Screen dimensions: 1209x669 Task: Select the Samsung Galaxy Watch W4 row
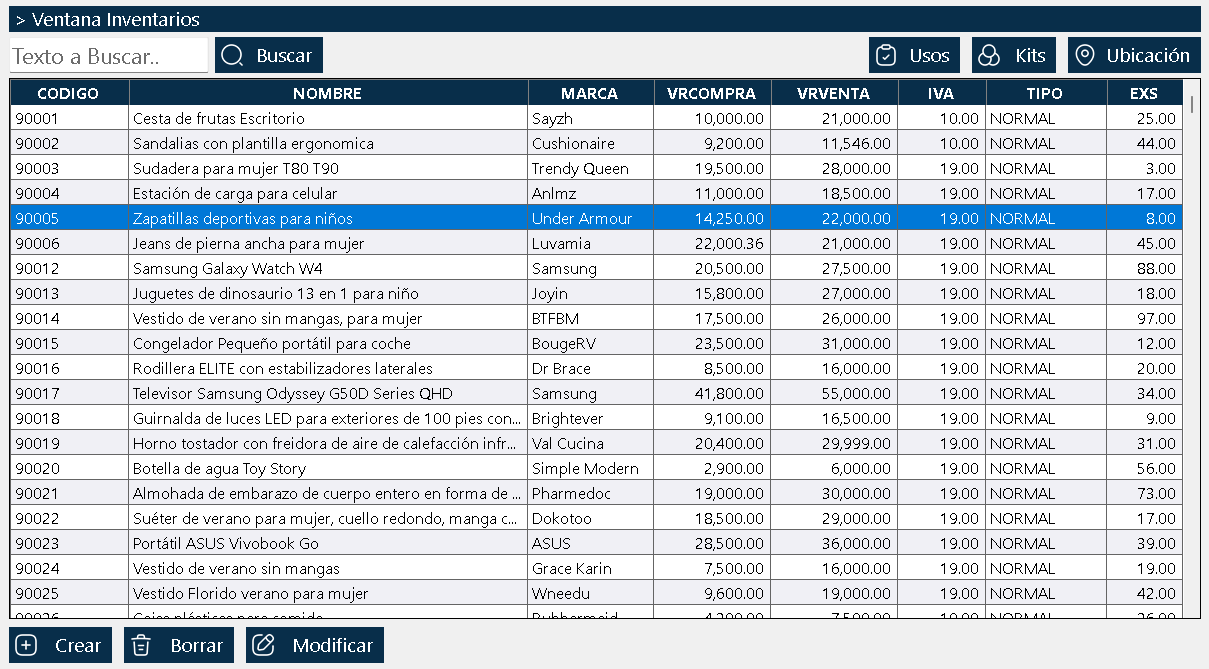(x=596, y=268)
